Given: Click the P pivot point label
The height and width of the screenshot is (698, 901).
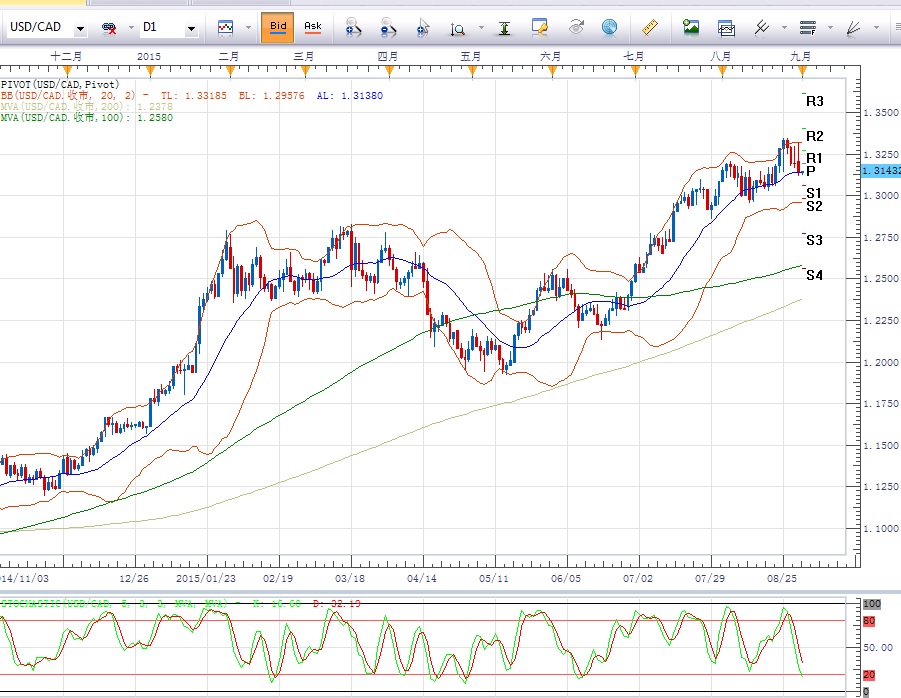Looking at the screenshot, I should pyautogui.click(x=811, y=171).
